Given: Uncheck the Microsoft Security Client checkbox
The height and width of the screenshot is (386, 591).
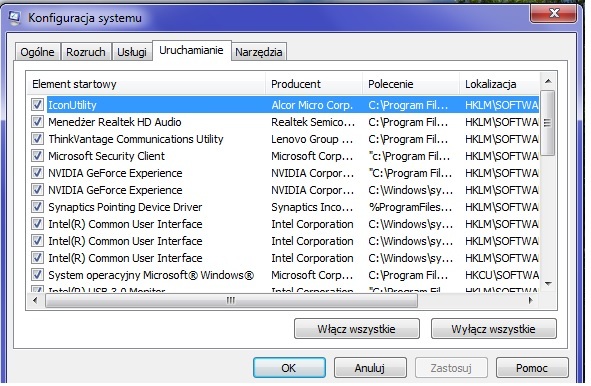Looking at the screenshot, I should pyautogui.click(x=37, y=155).
